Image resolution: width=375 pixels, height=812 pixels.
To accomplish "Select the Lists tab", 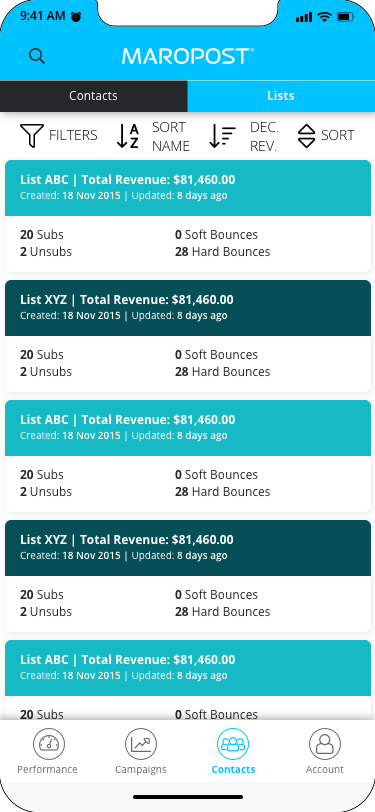I will point(281,96).
